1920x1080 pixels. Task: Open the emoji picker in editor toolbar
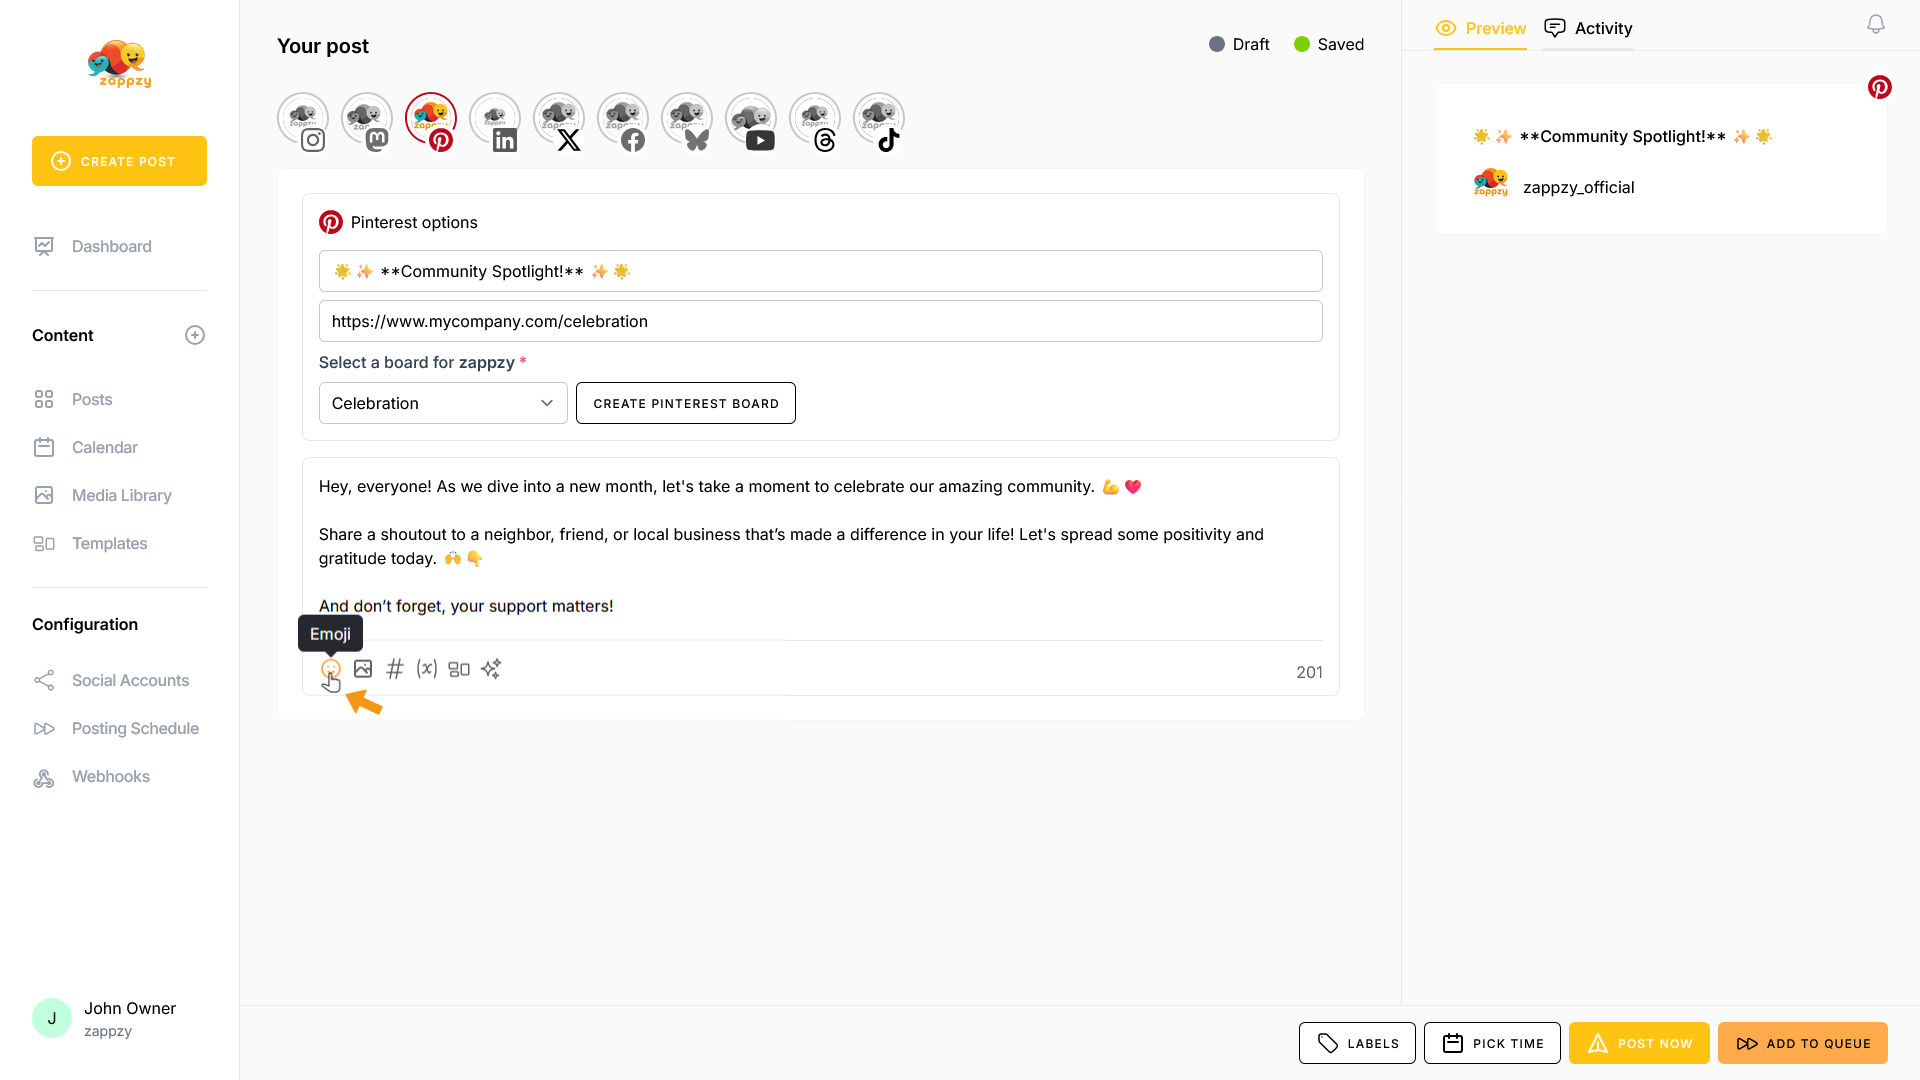pyautogui.click(x=330, y=669)
